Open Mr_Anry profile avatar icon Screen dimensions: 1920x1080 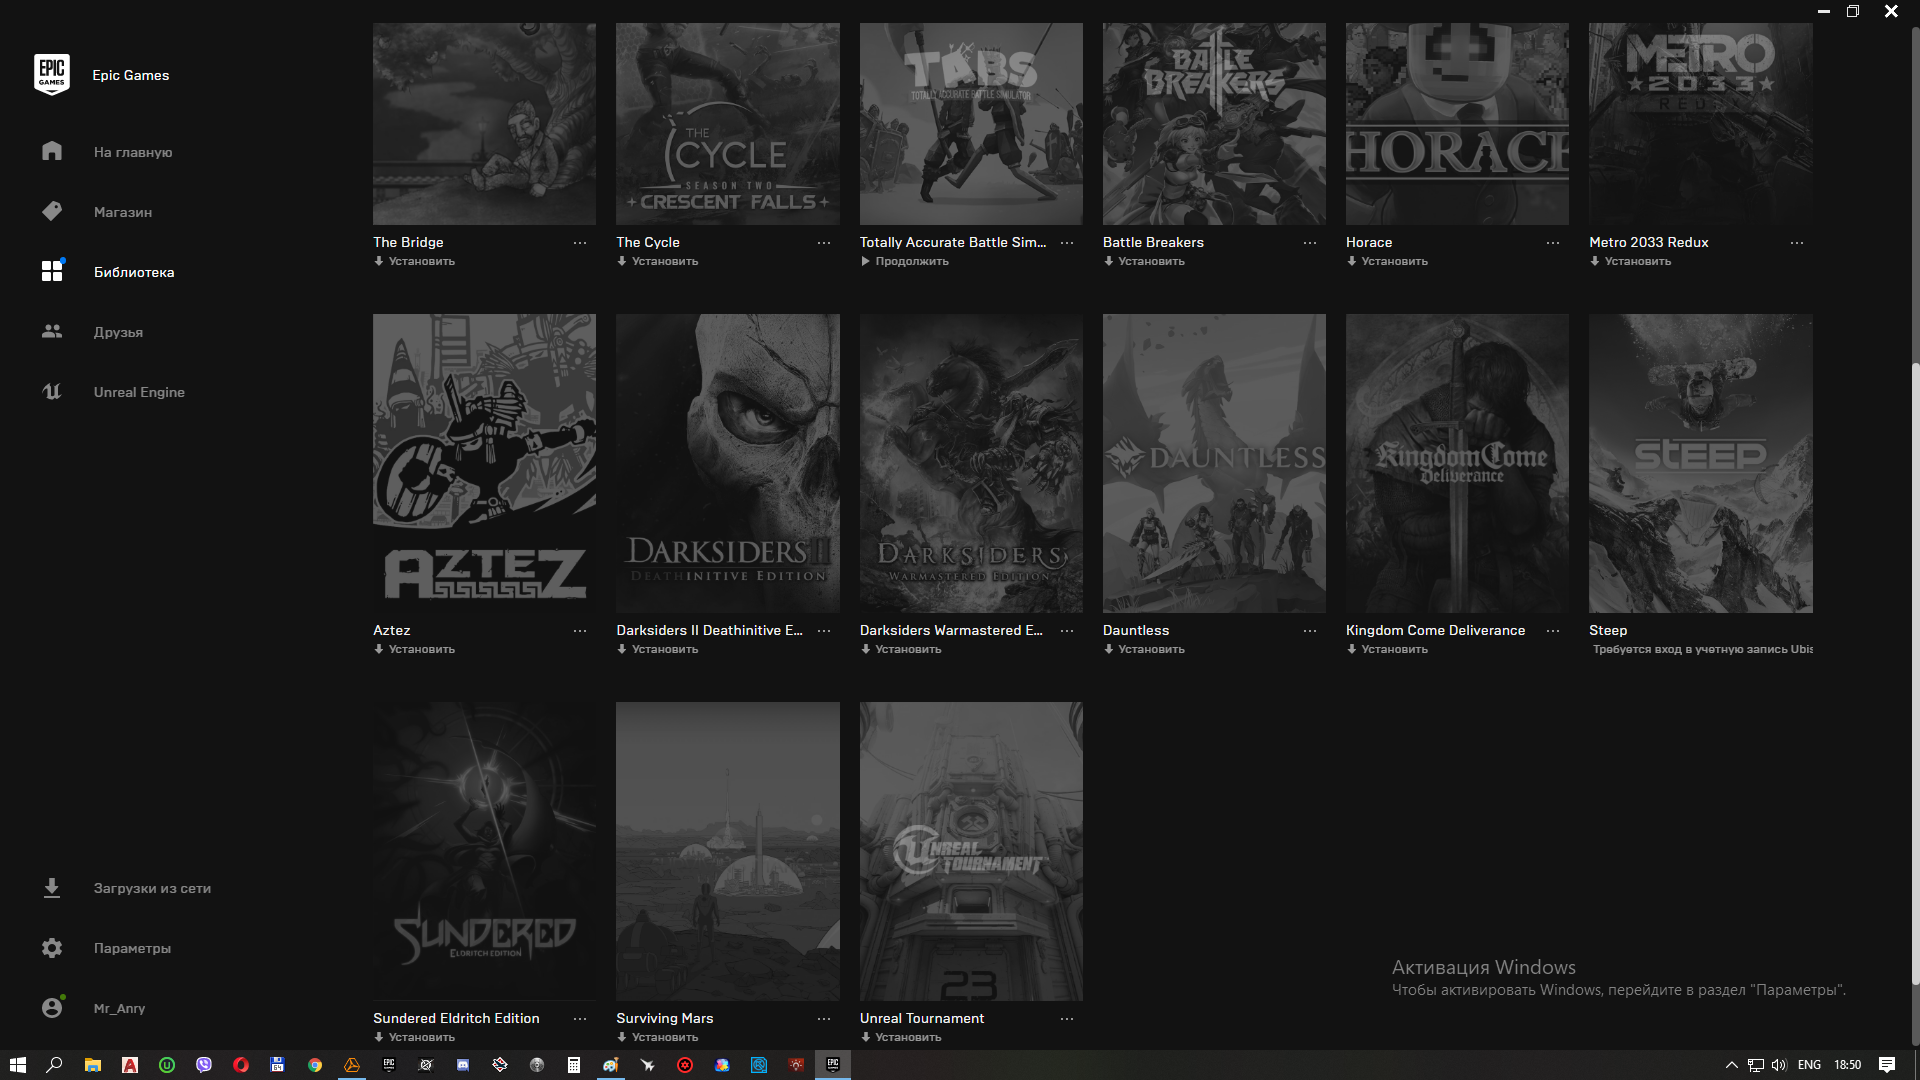tap(52, 1008)
